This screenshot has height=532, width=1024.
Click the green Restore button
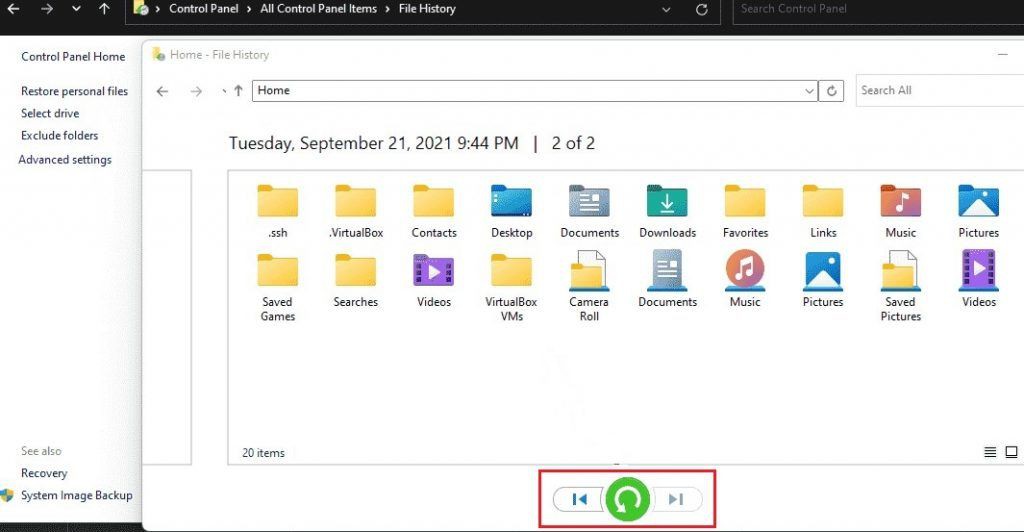tap(627, 498)
